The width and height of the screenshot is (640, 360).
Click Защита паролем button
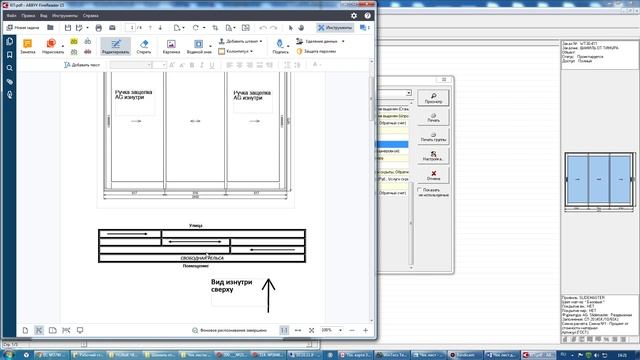(316, 51)
